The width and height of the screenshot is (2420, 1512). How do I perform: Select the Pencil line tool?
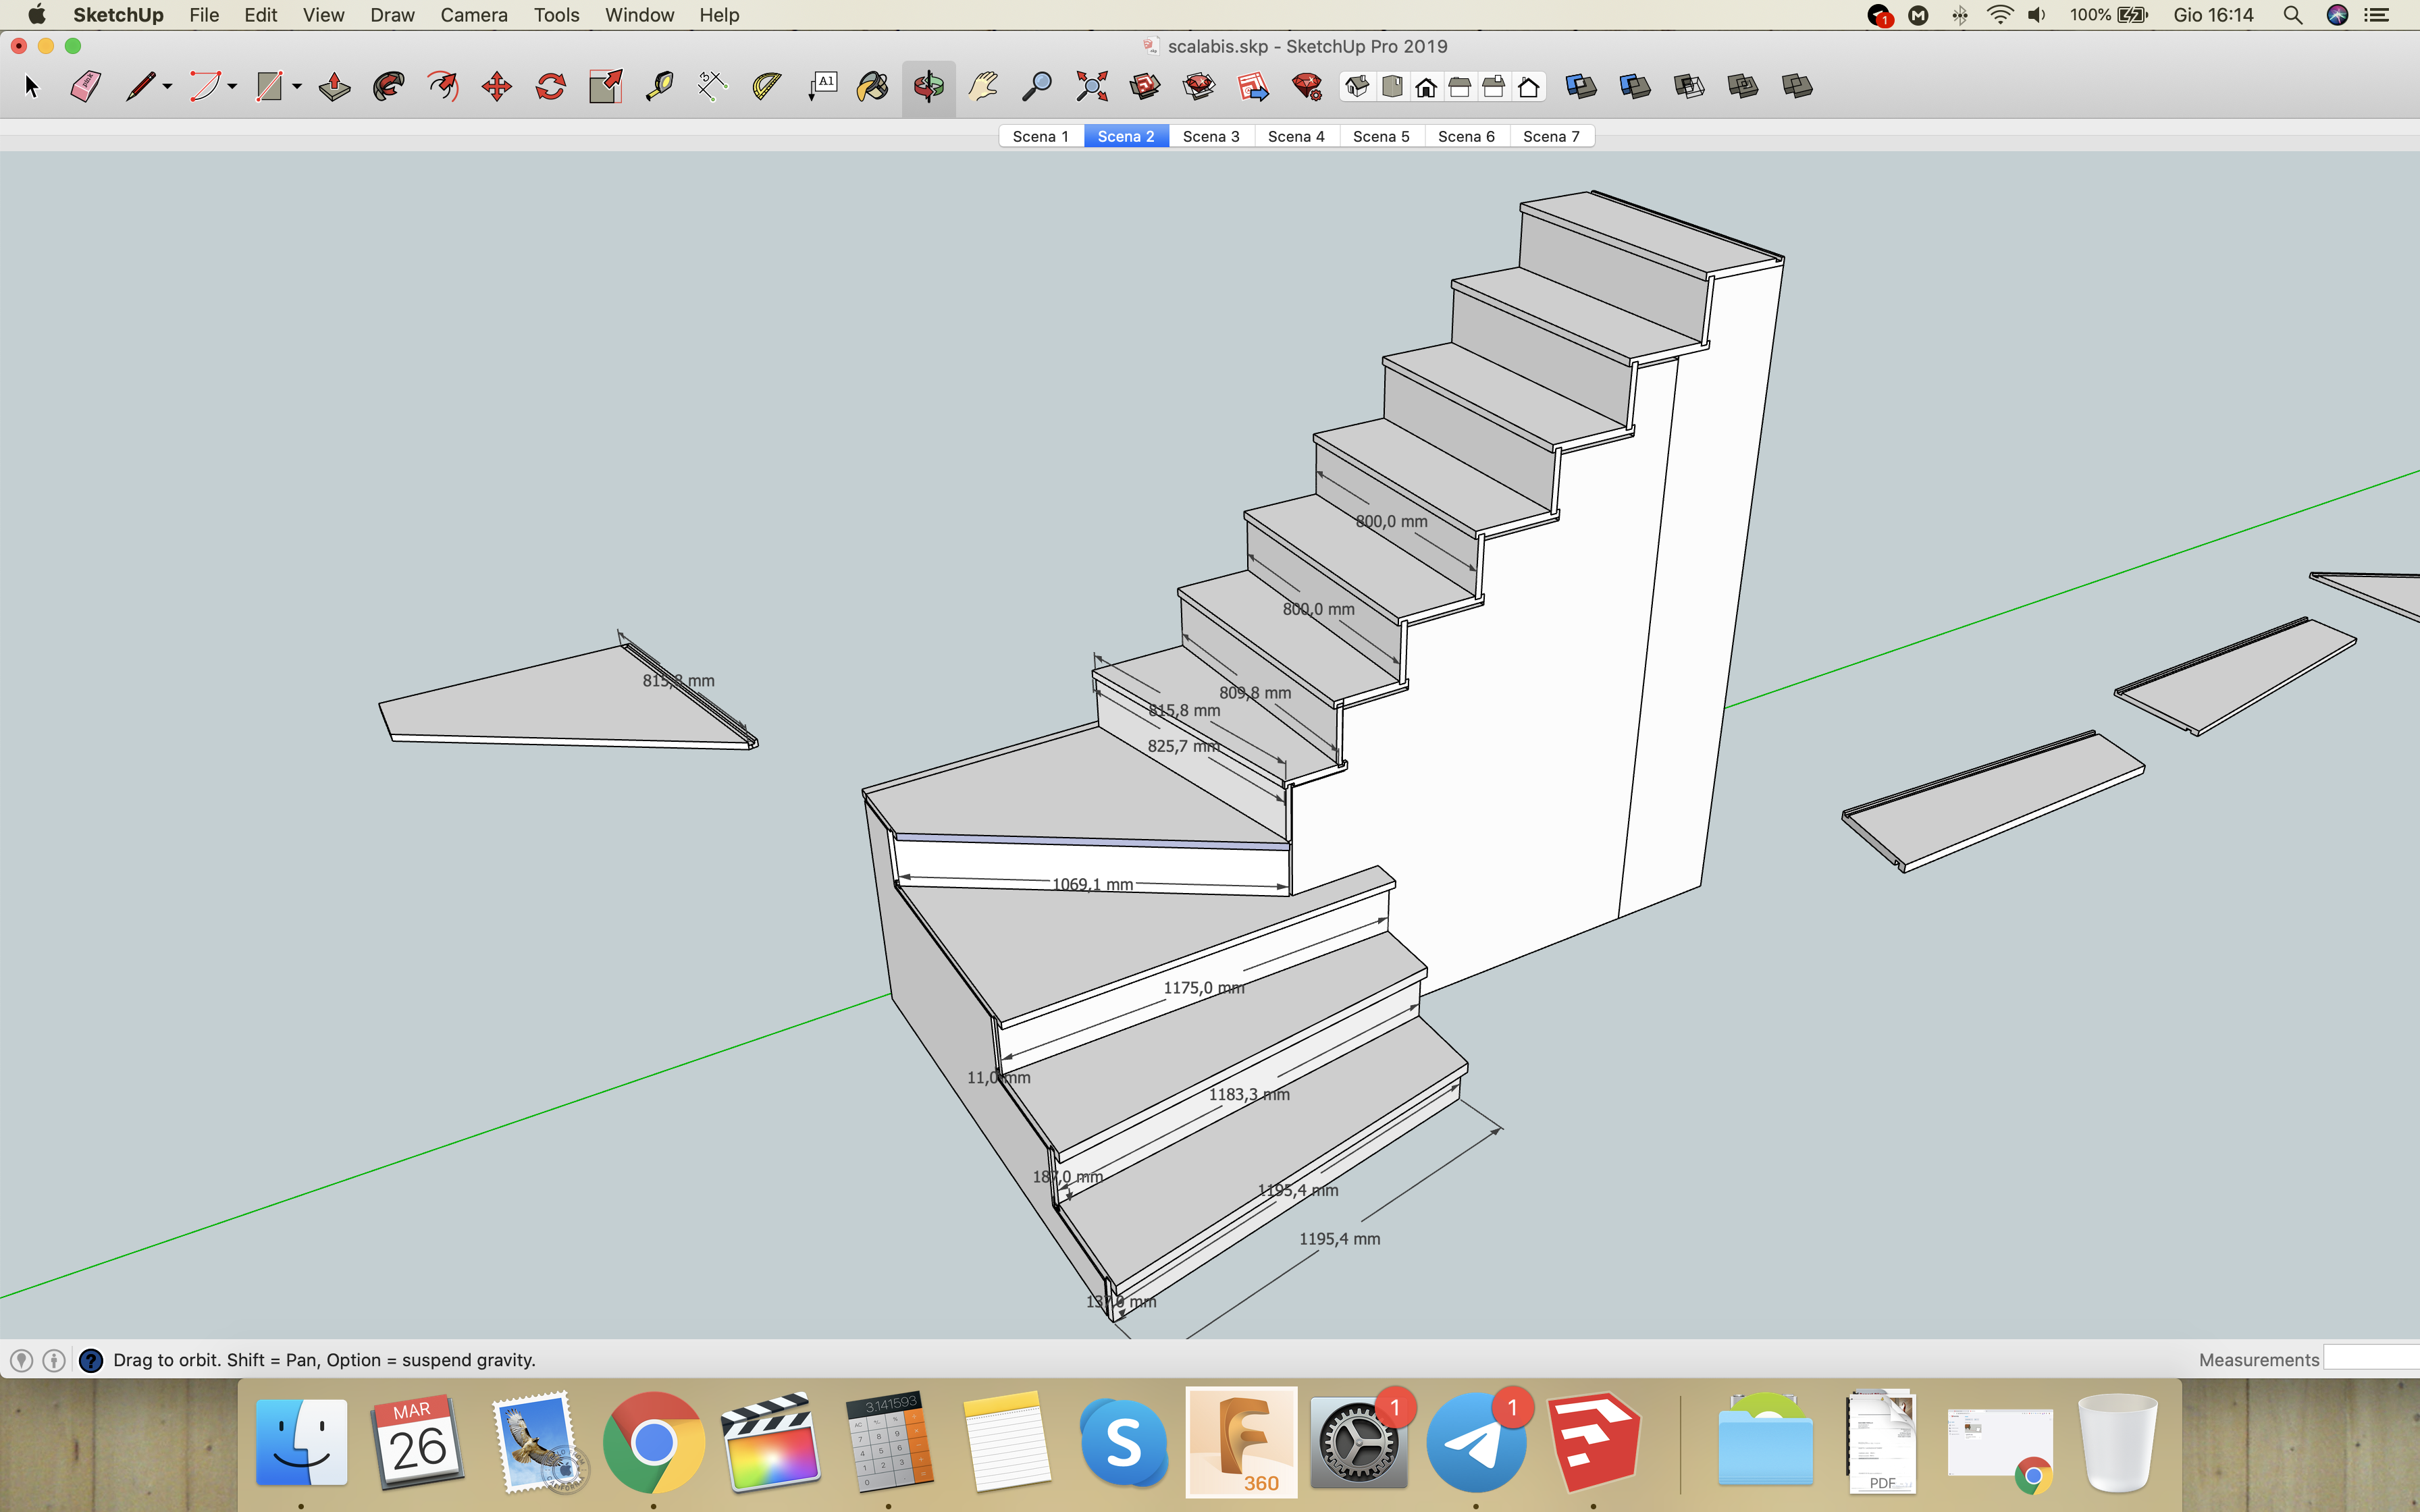coord(141,87)
